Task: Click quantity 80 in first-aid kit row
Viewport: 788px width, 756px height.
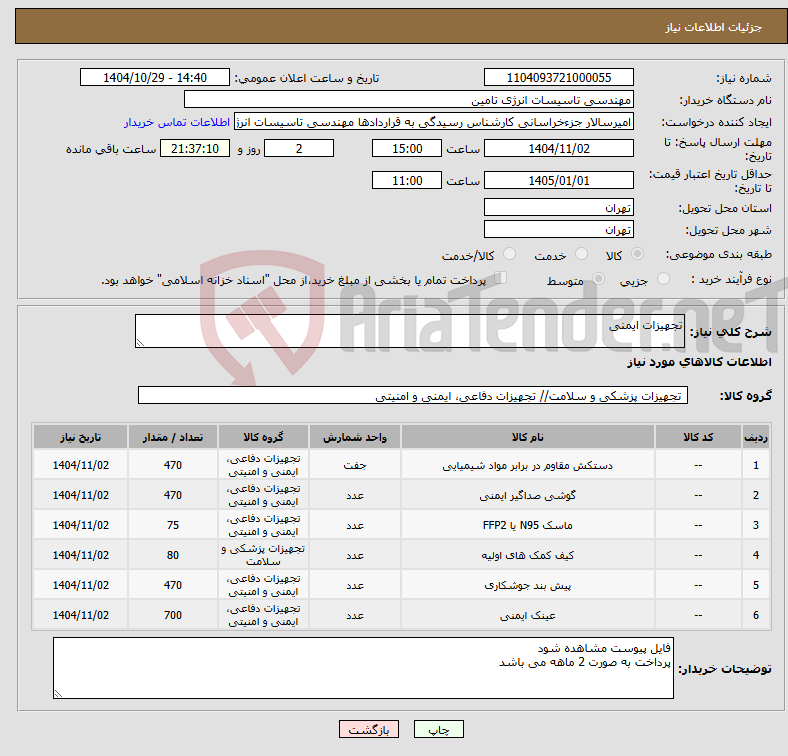Action: (172, 555)
